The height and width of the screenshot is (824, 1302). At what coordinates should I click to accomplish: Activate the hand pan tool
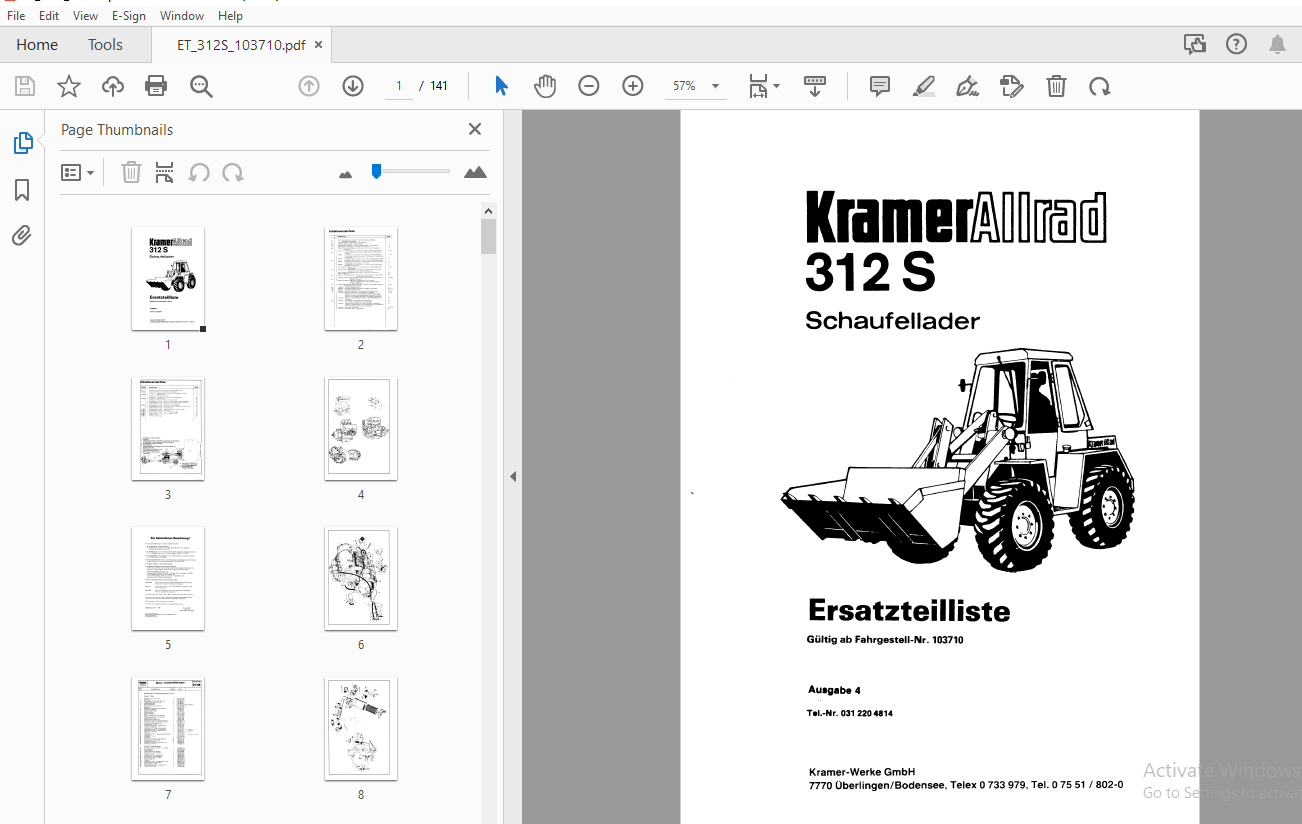tap(545, 86)
